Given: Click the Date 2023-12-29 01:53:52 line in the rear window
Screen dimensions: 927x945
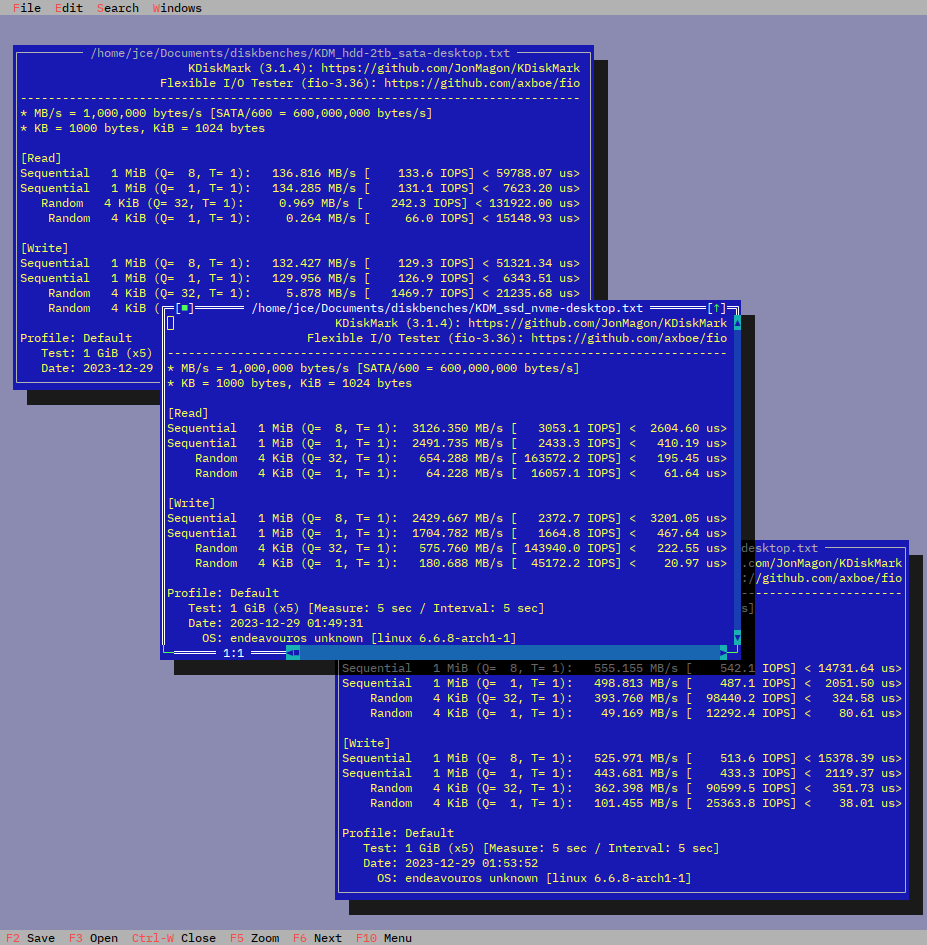Looking at the screenshot, I should point(450,863).
